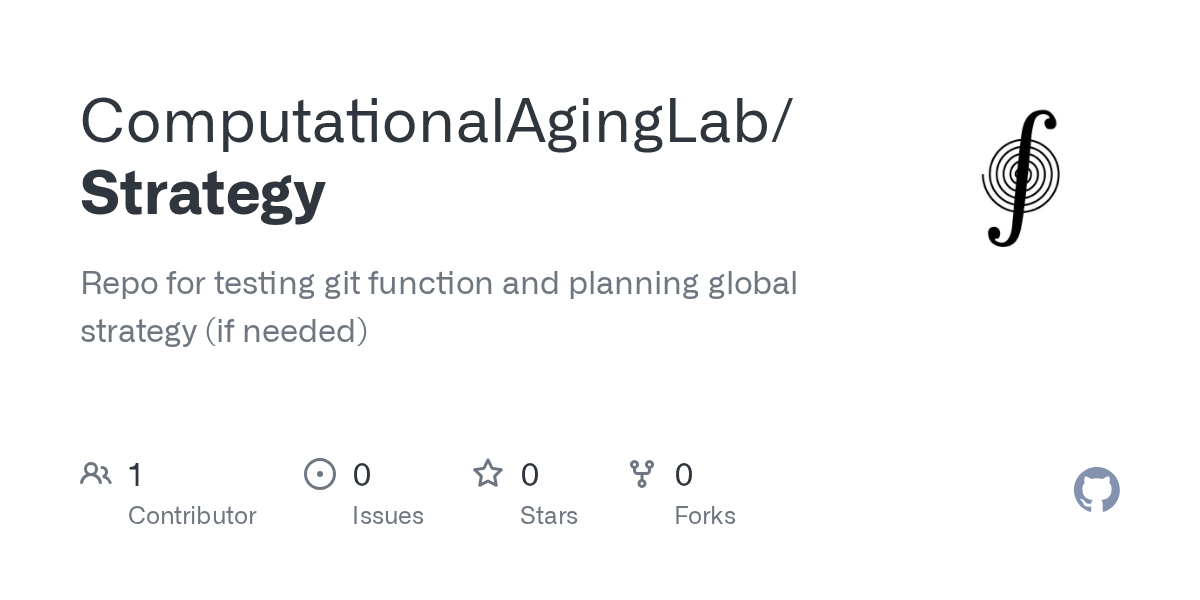The image size is (1200, 600).
Task: Click the 0 count above Issues
Action: coord(362,475)
